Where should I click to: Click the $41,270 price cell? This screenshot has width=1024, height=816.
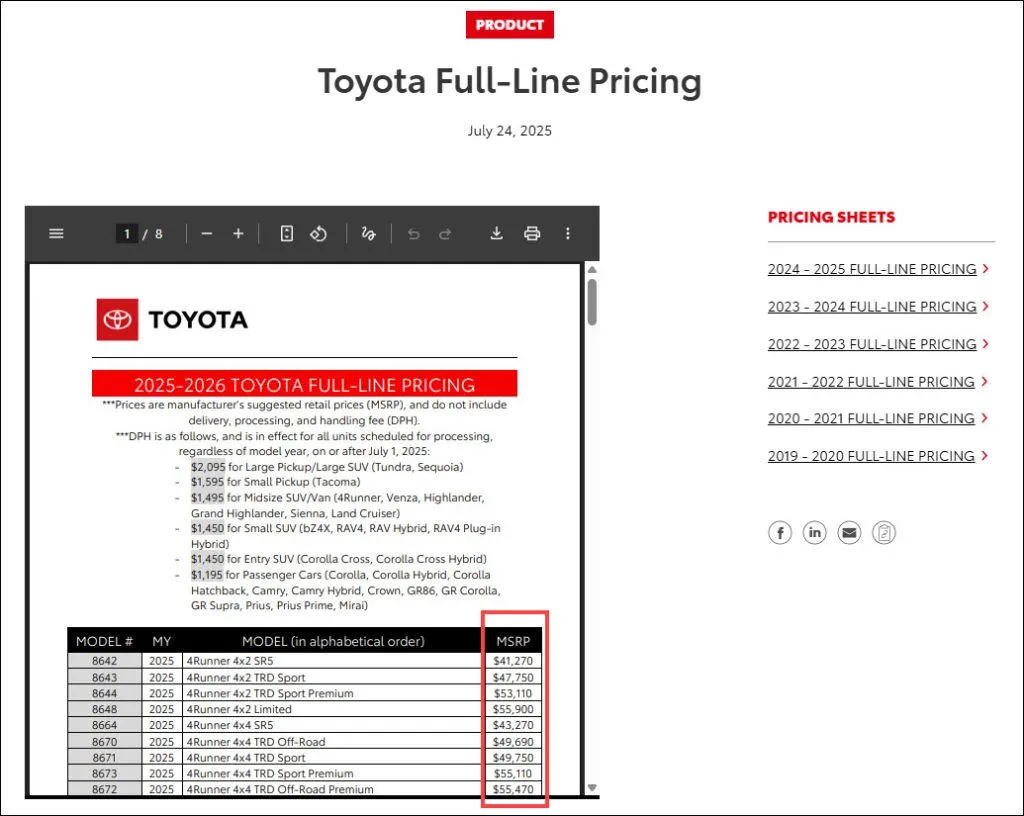[x=513, y=661]
